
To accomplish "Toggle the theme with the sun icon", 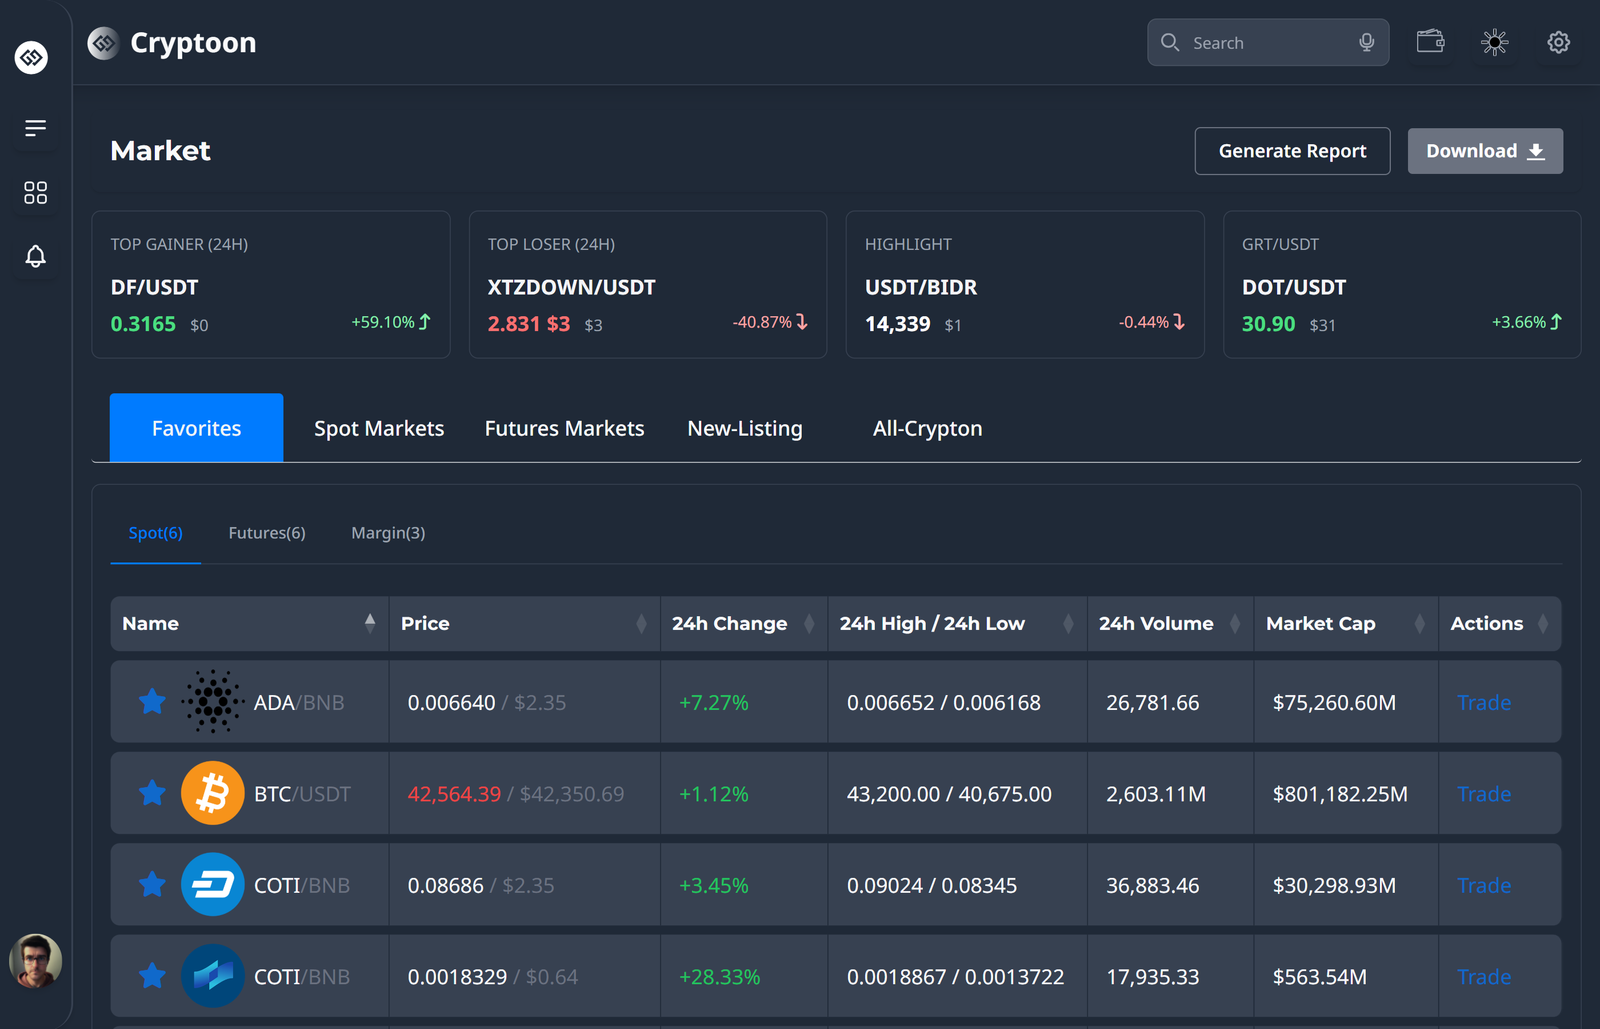I will click(1494, 42).
